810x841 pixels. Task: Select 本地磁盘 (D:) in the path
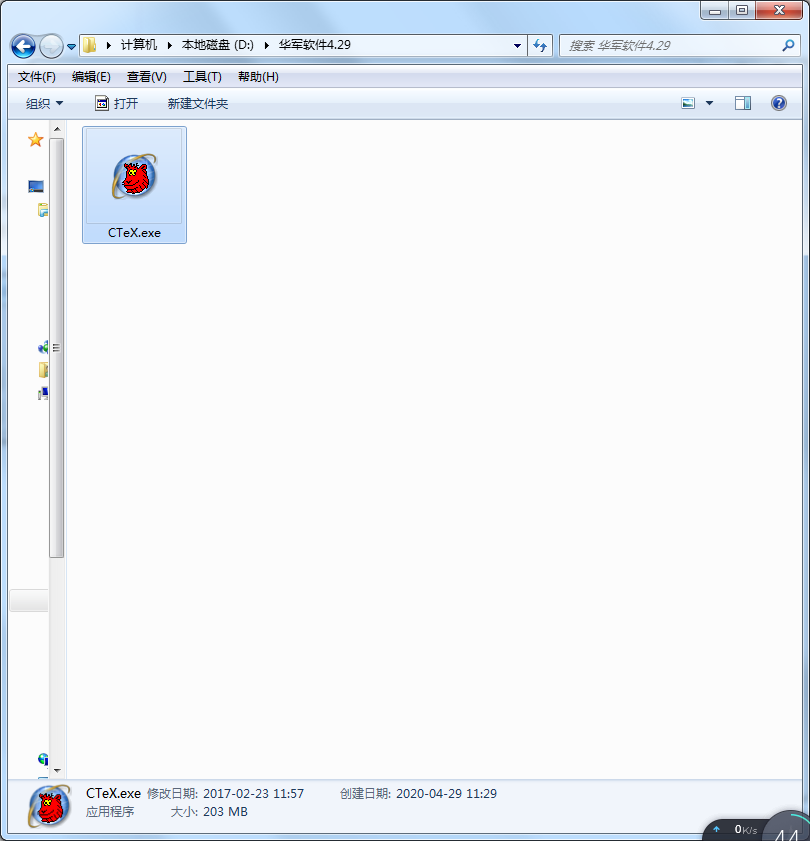(x=217, y=45)
